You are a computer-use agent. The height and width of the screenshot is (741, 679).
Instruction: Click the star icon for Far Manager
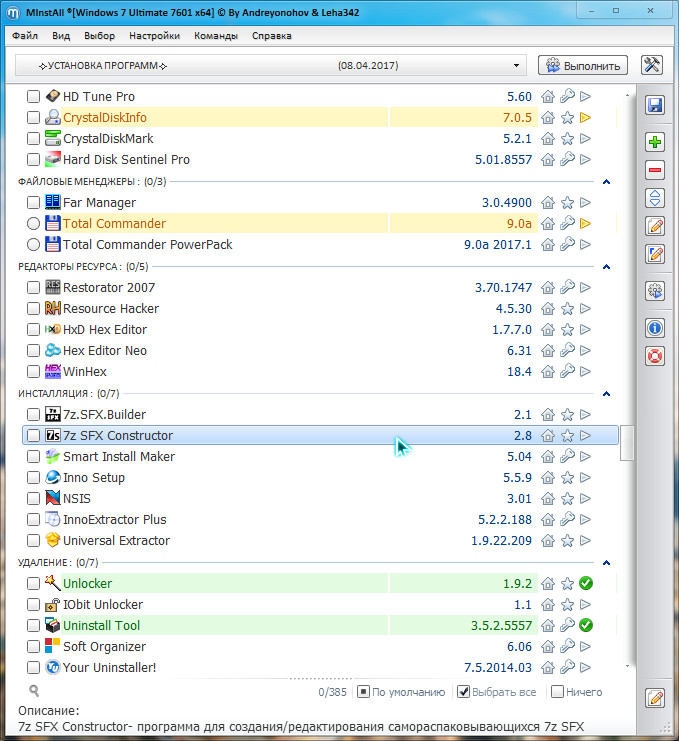567,202
